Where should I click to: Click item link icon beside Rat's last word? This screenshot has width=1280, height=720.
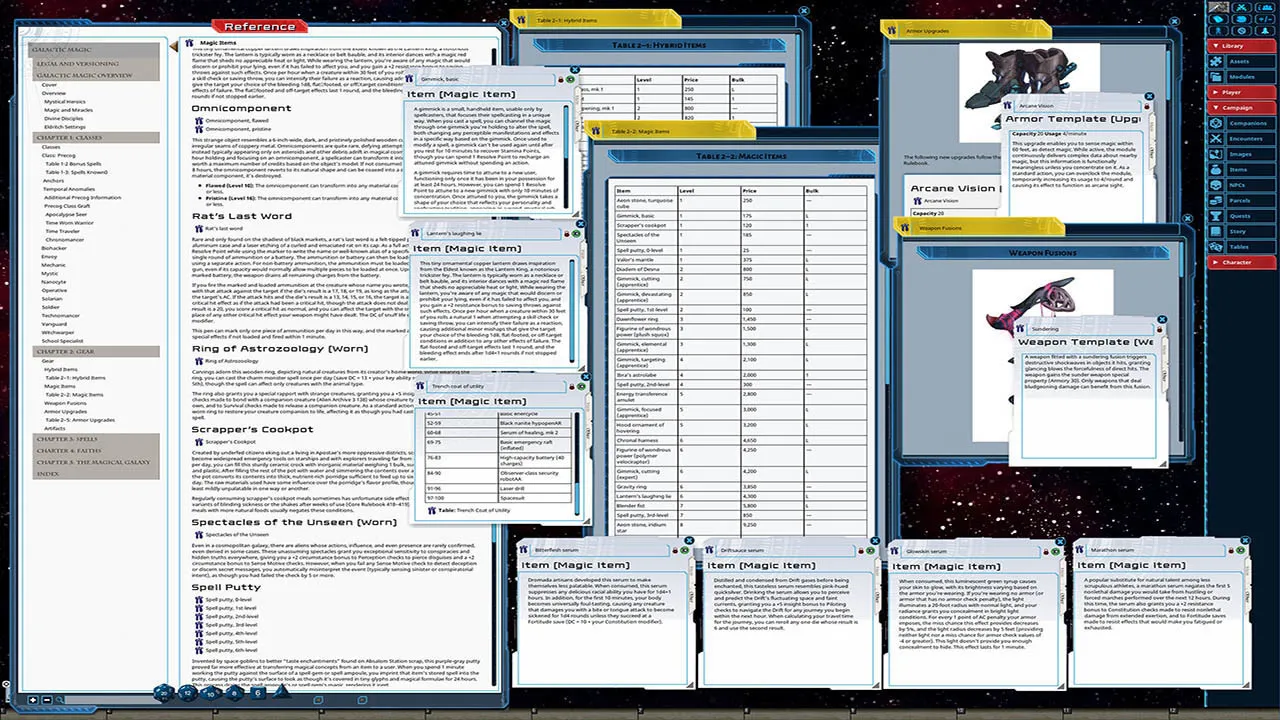pyautogui.click(x=198, y=229)
